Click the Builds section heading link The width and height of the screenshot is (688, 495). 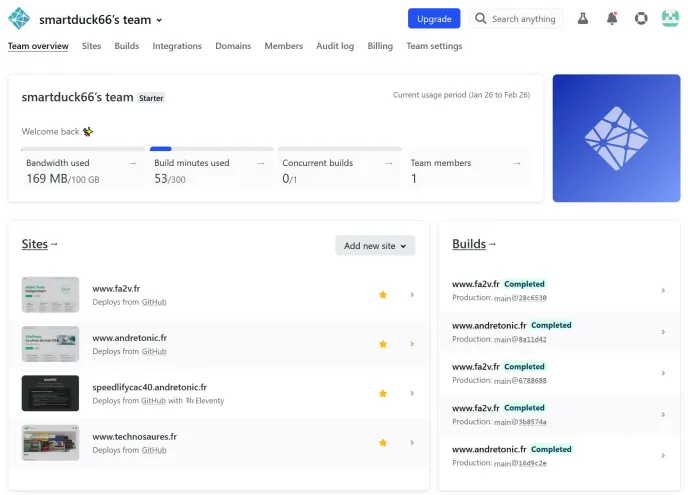tap(469, 244)
